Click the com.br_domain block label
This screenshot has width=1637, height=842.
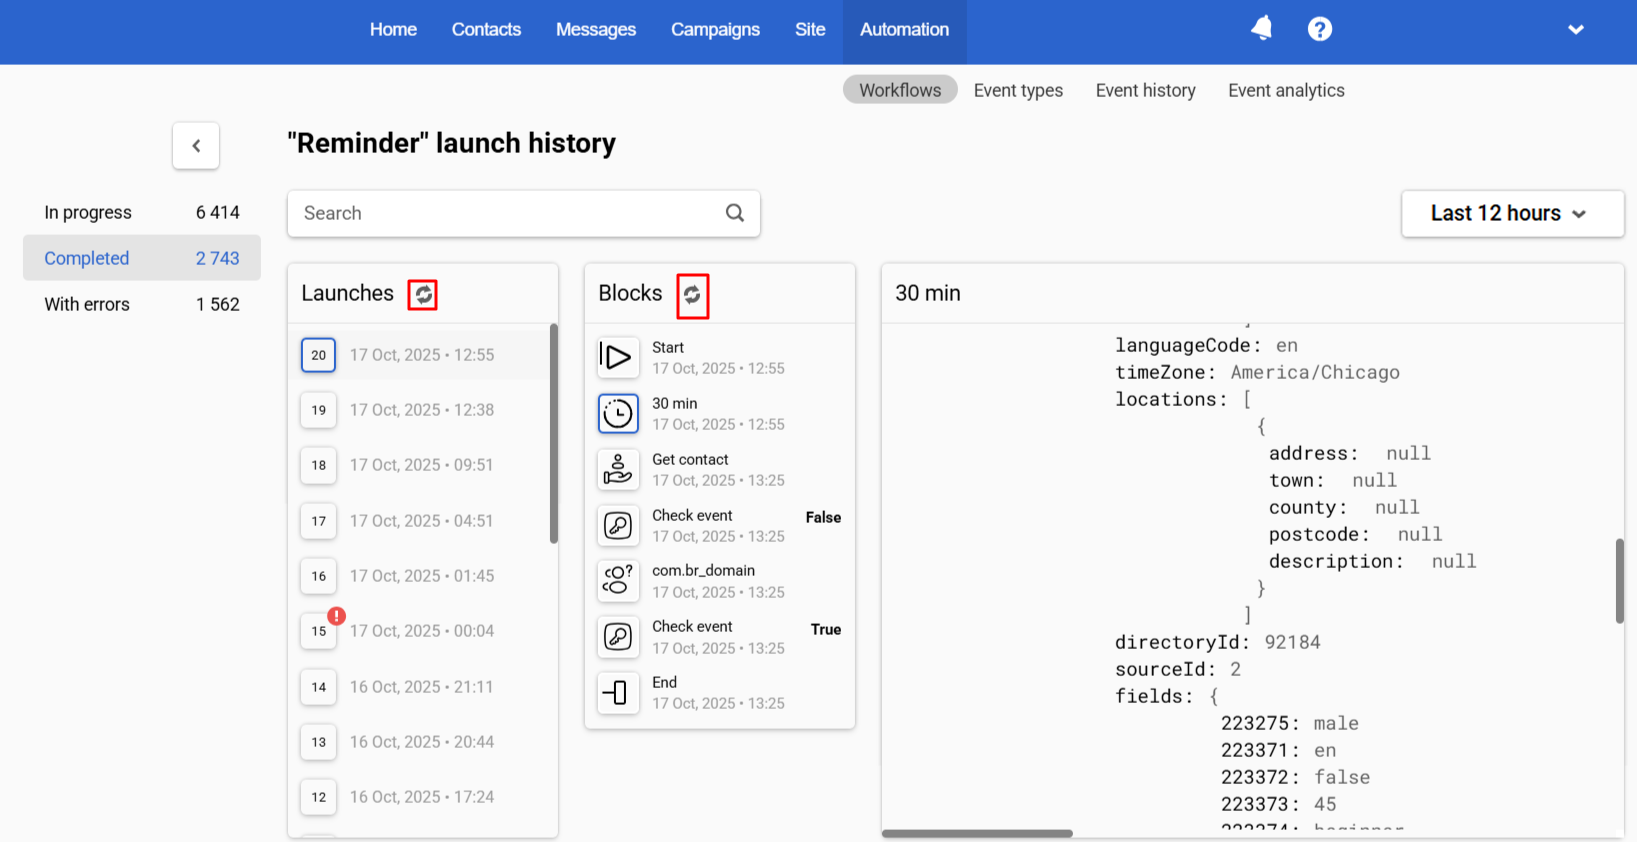click(x=703, y=570)
